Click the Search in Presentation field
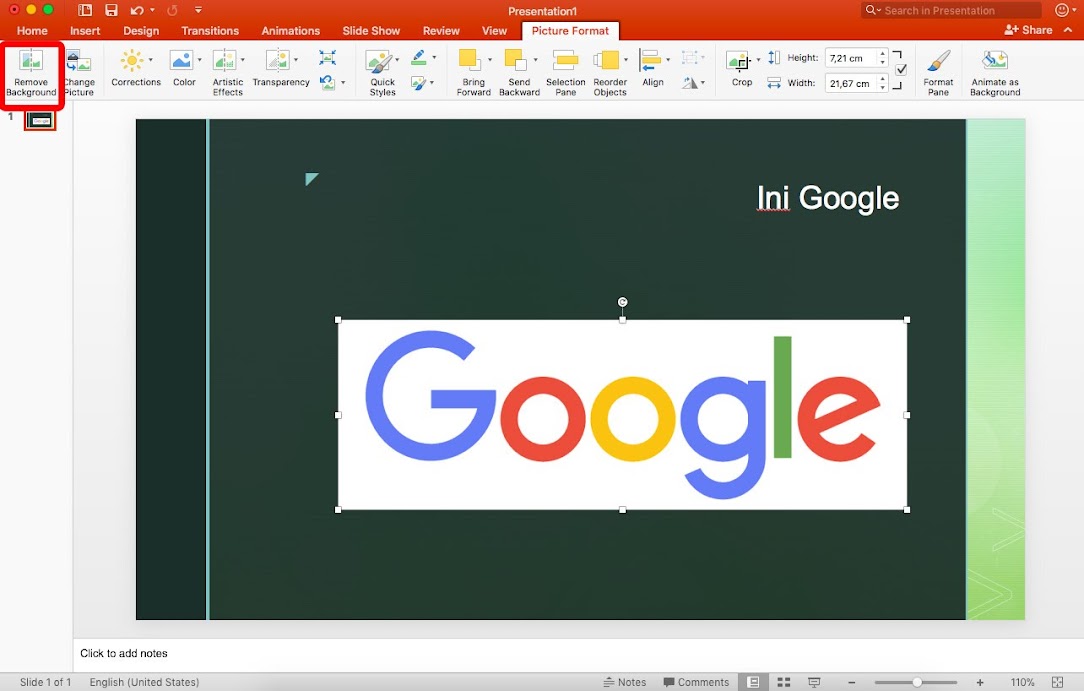The image size is (1084, 691). point(951,10)
